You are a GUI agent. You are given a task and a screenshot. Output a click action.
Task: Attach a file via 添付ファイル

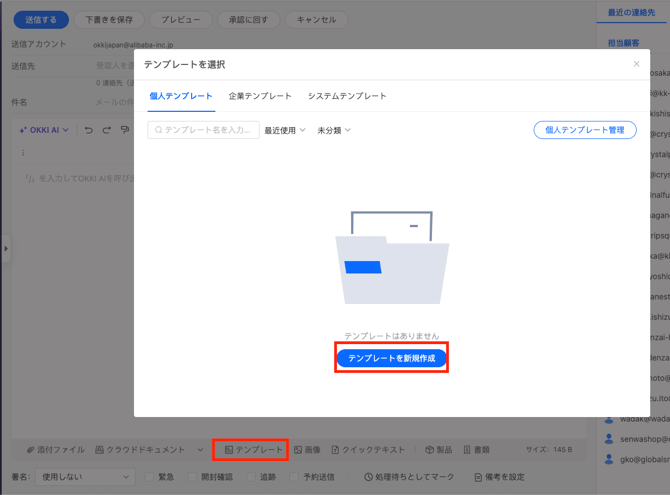56,450
